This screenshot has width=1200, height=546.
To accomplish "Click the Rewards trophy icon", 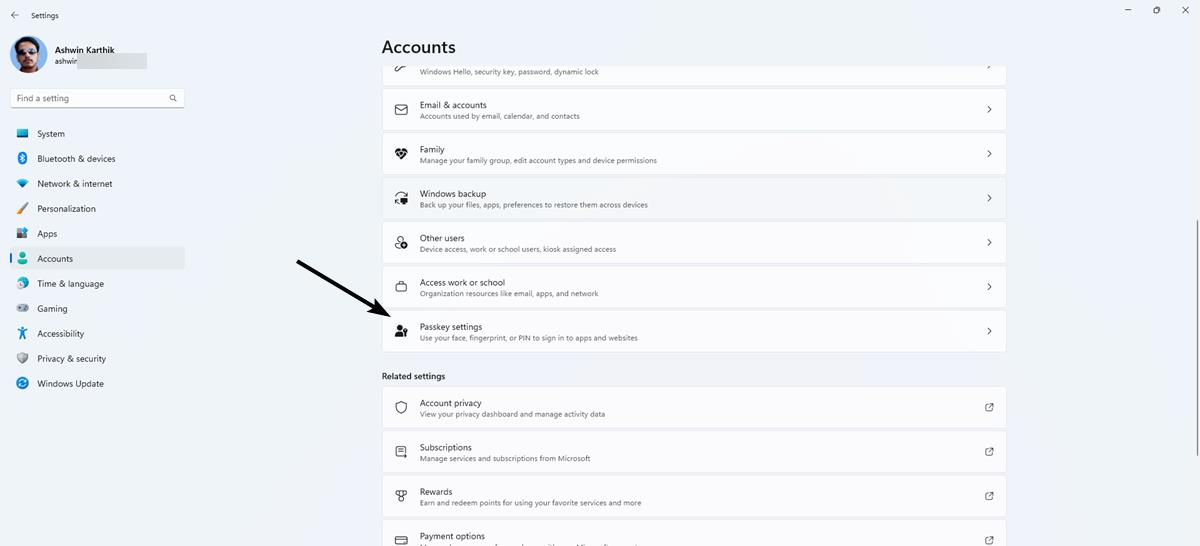I will point(401,496).
